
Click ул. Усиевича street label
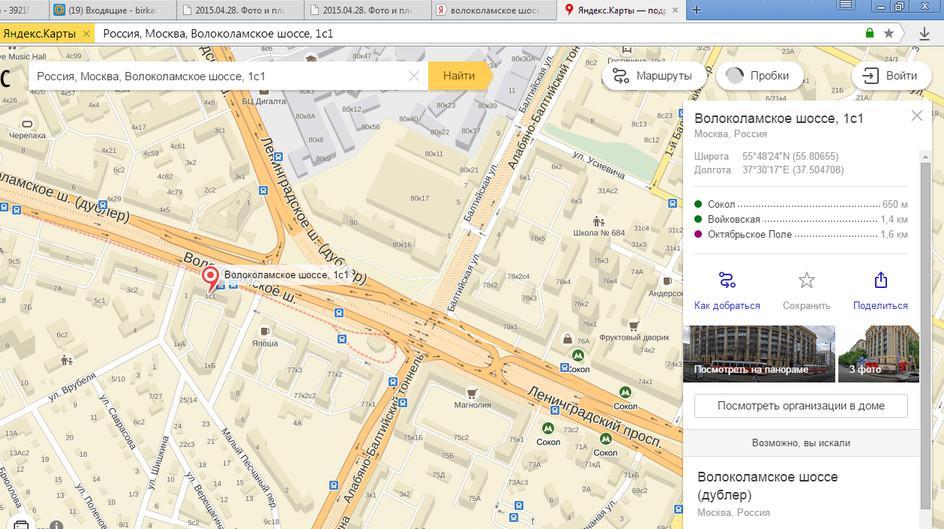click(598, 165)
